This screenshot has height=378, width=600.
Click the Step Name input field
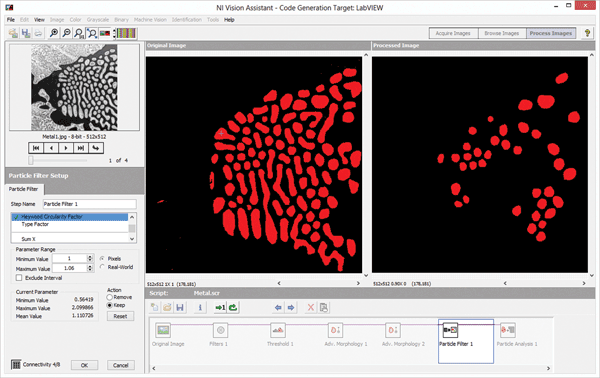tap(89, 204)
